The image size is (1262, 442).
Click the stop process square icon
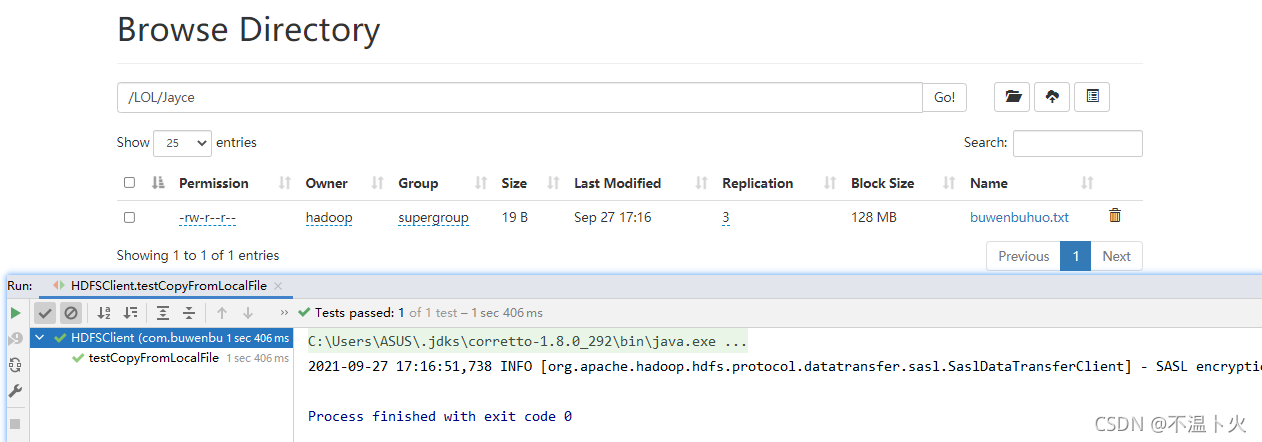(15, 424)
